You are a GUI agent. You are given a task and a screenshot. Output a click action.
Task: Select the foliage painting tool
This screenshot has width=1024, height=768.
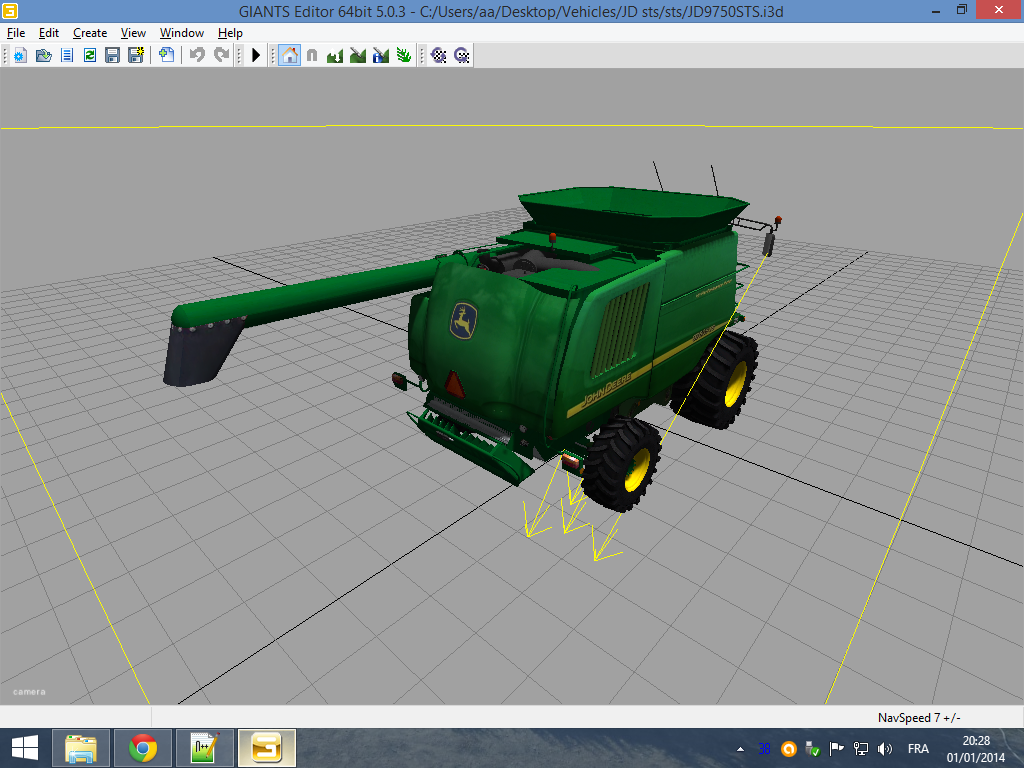point(404,56)
